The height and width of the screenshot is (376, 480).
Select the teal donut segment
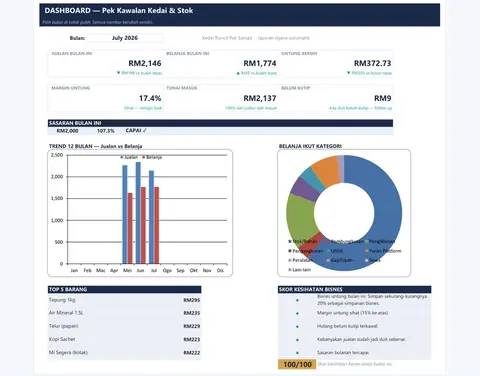312,177
